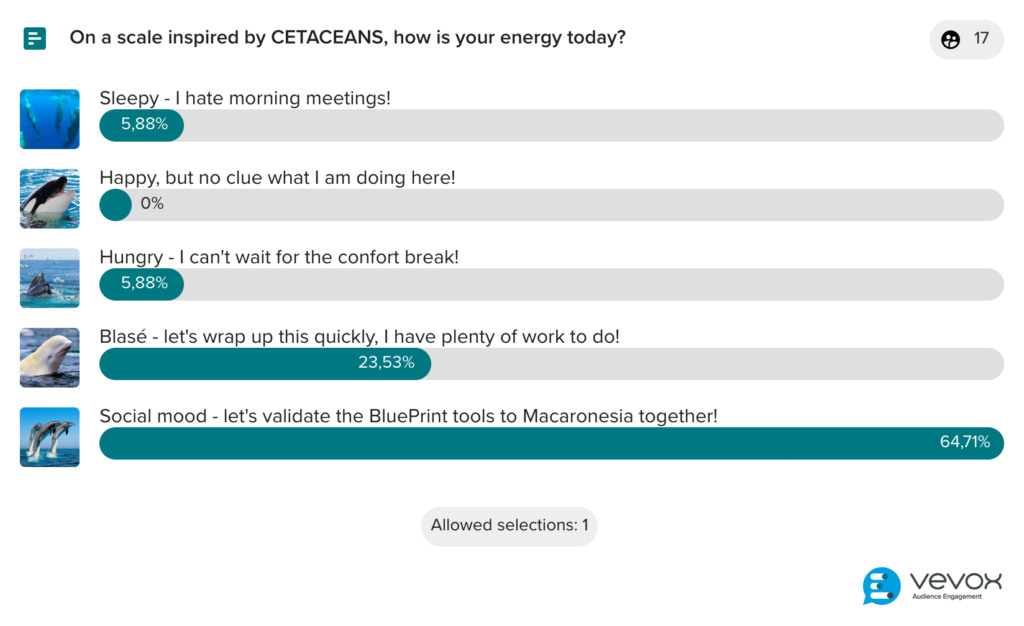Select the "Hungry" comfort break option text

(279, 257)
